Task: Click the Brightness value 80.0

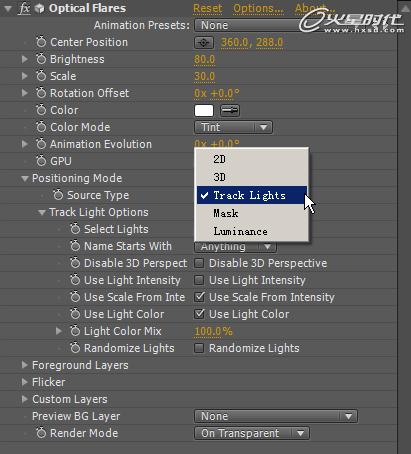Action: 205,59
